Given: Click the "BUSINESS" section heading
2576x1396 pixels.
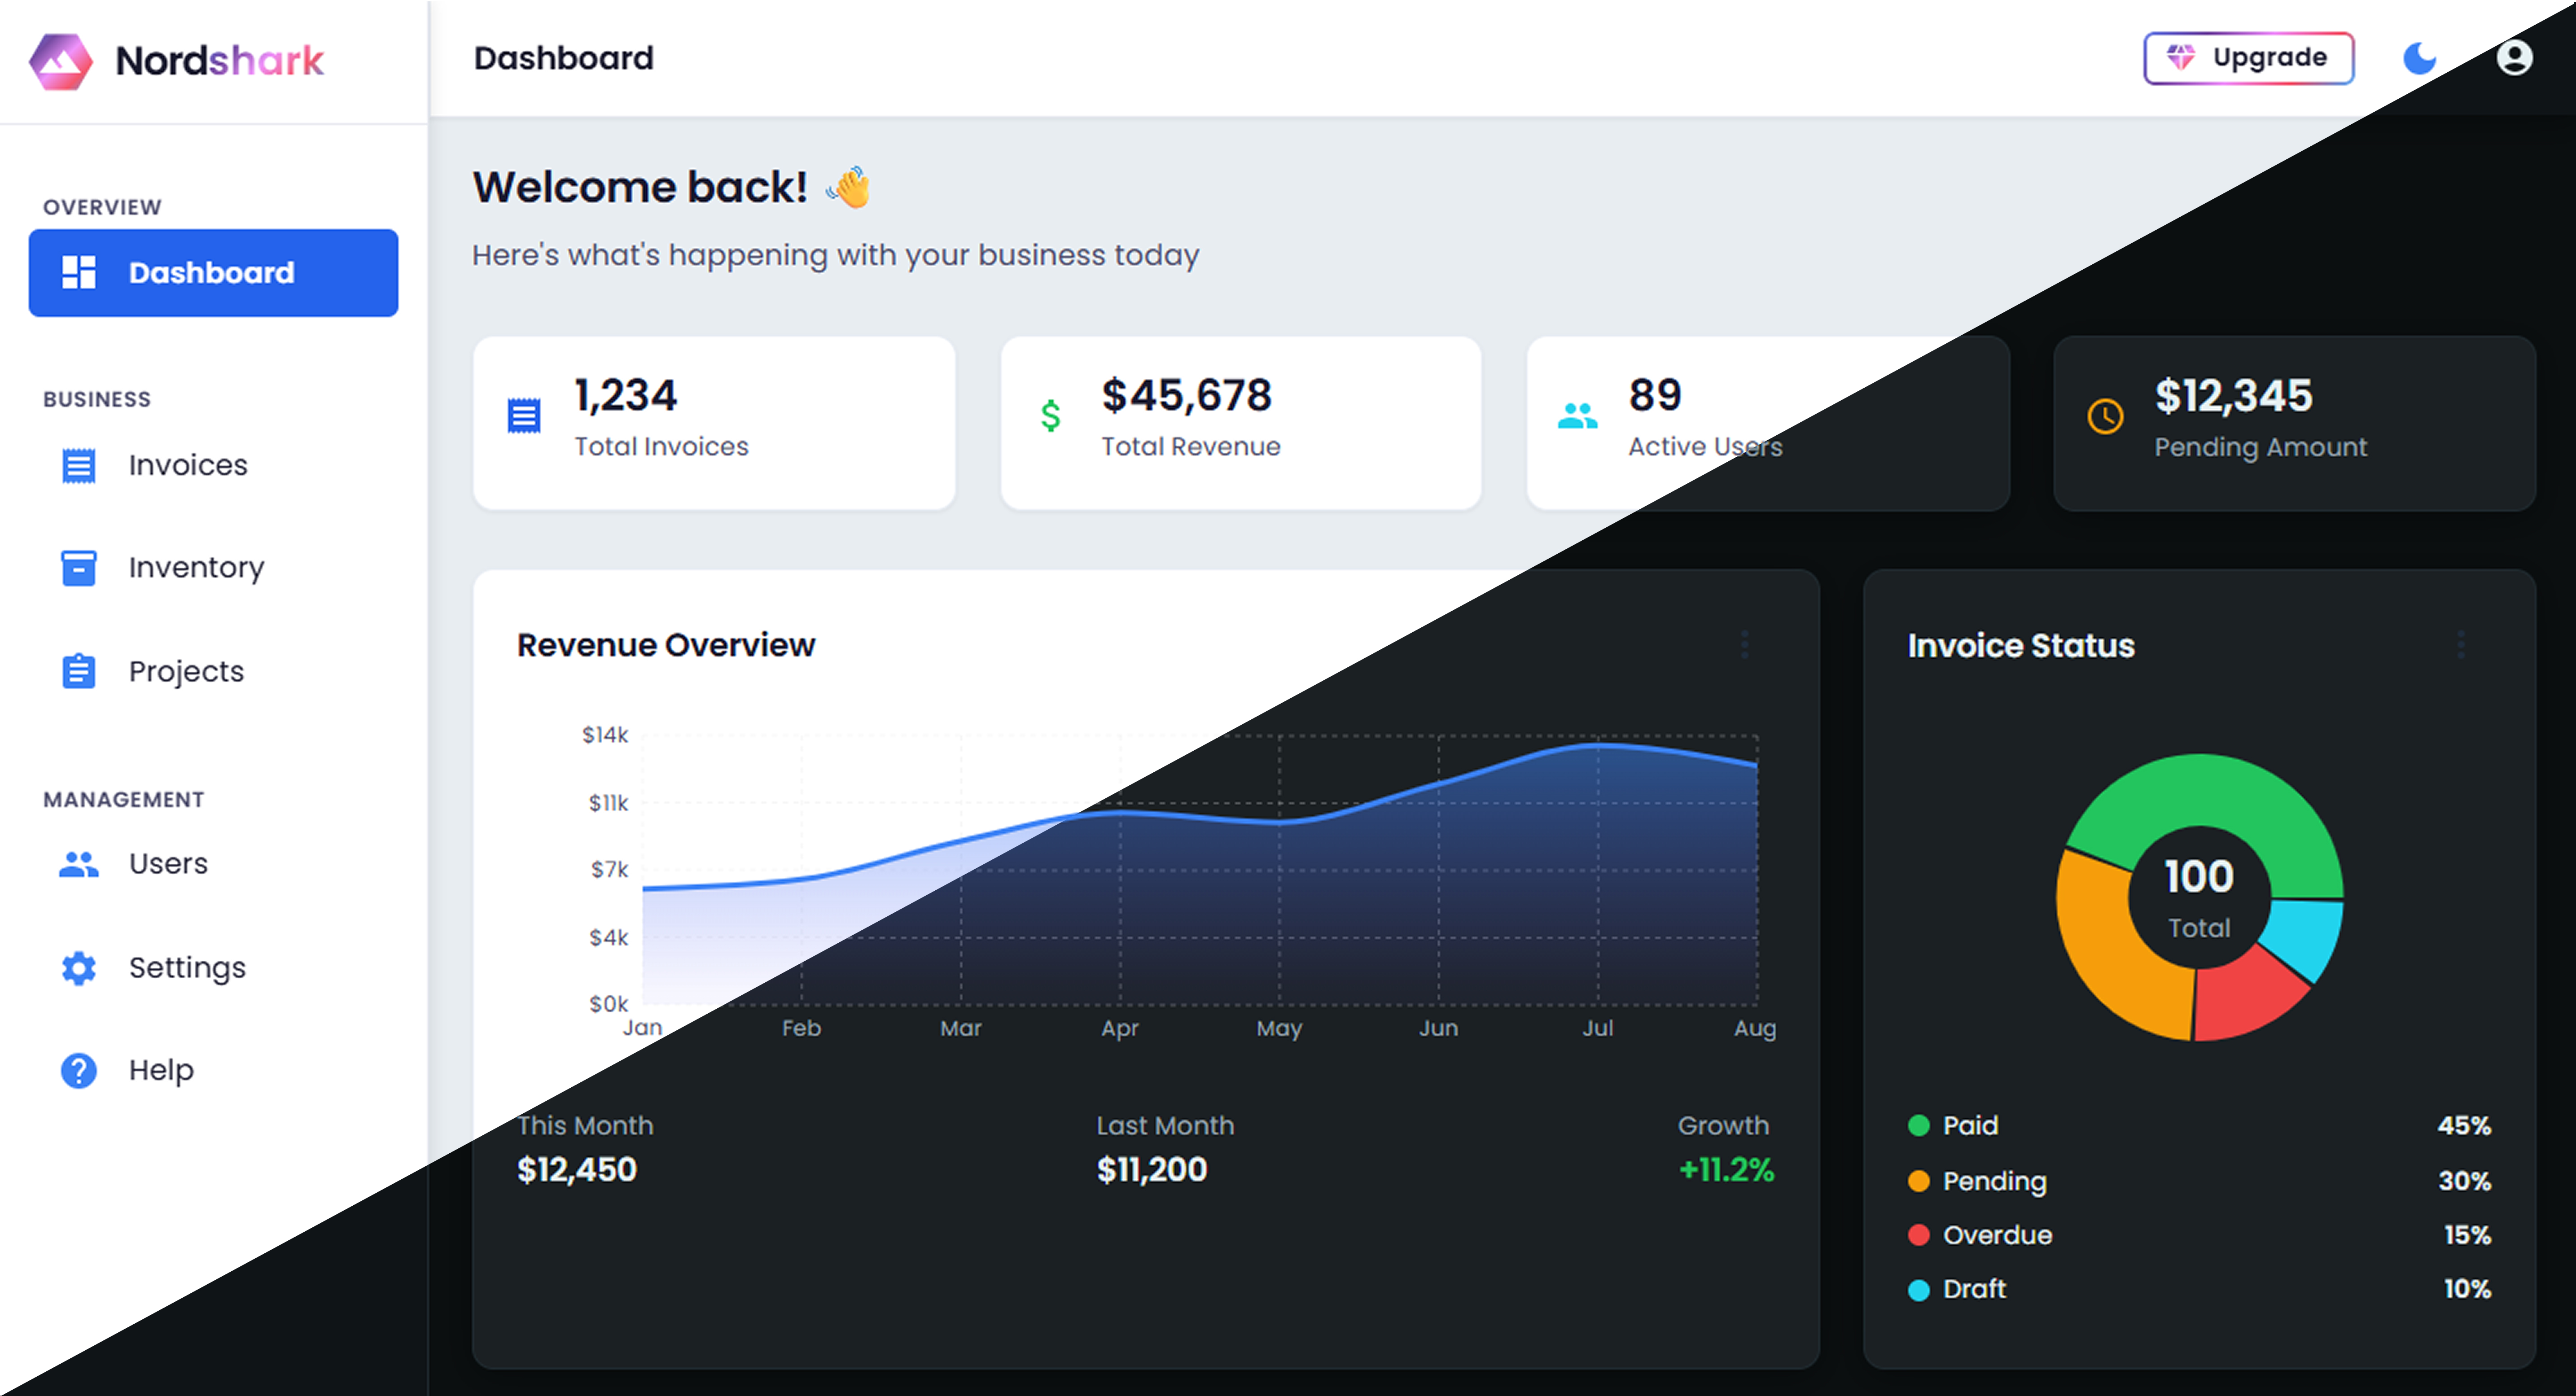Looking at the screenshot, I should pos(97,399).
